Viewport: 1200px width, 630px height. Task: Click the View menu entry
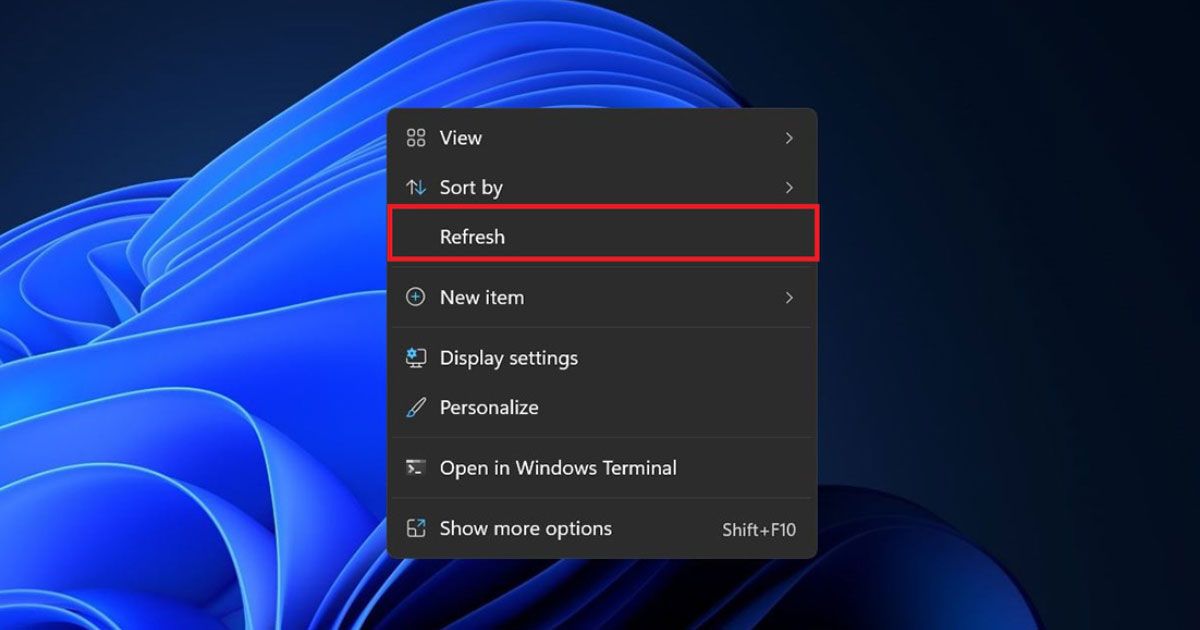tap(461, 137)
